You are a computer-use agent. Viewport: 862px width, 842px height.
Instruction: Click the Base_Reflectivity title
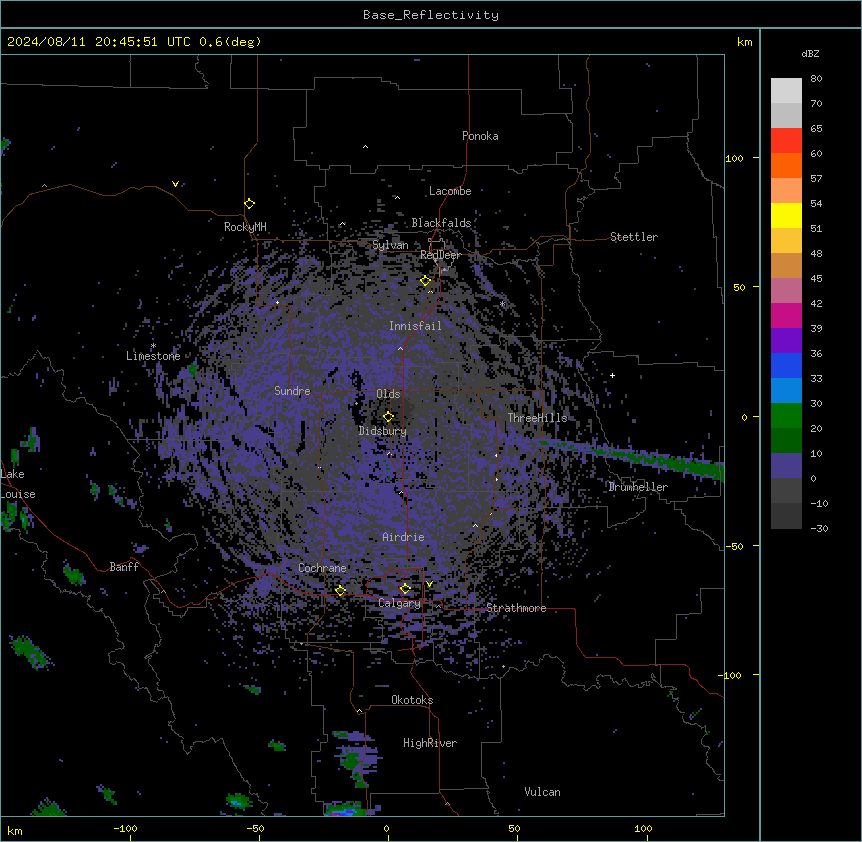[431, 15]
